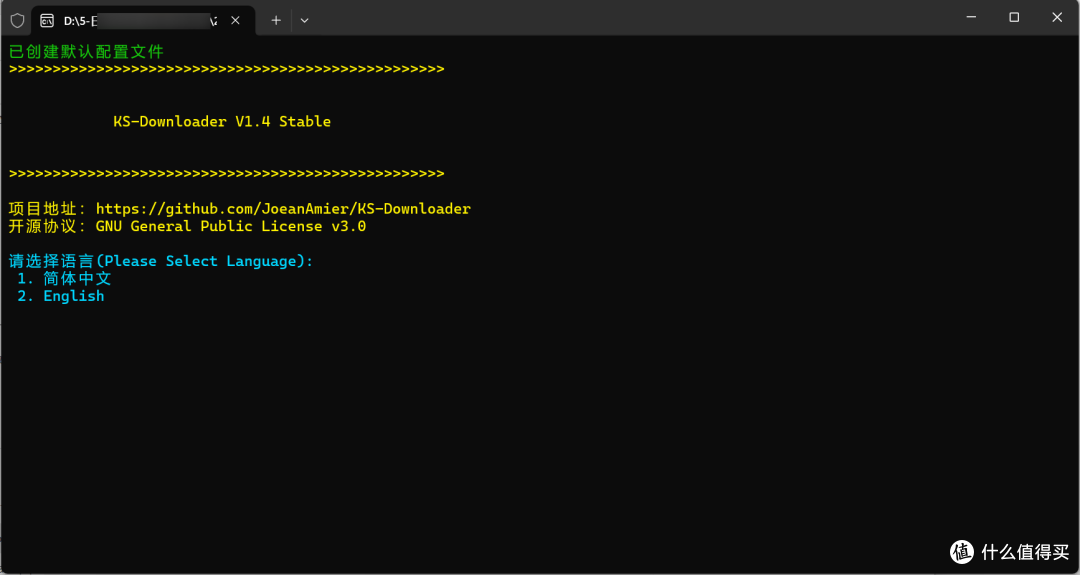Open a new terminal tab with plus
The image size is (1080, 575).
(276, 21)
